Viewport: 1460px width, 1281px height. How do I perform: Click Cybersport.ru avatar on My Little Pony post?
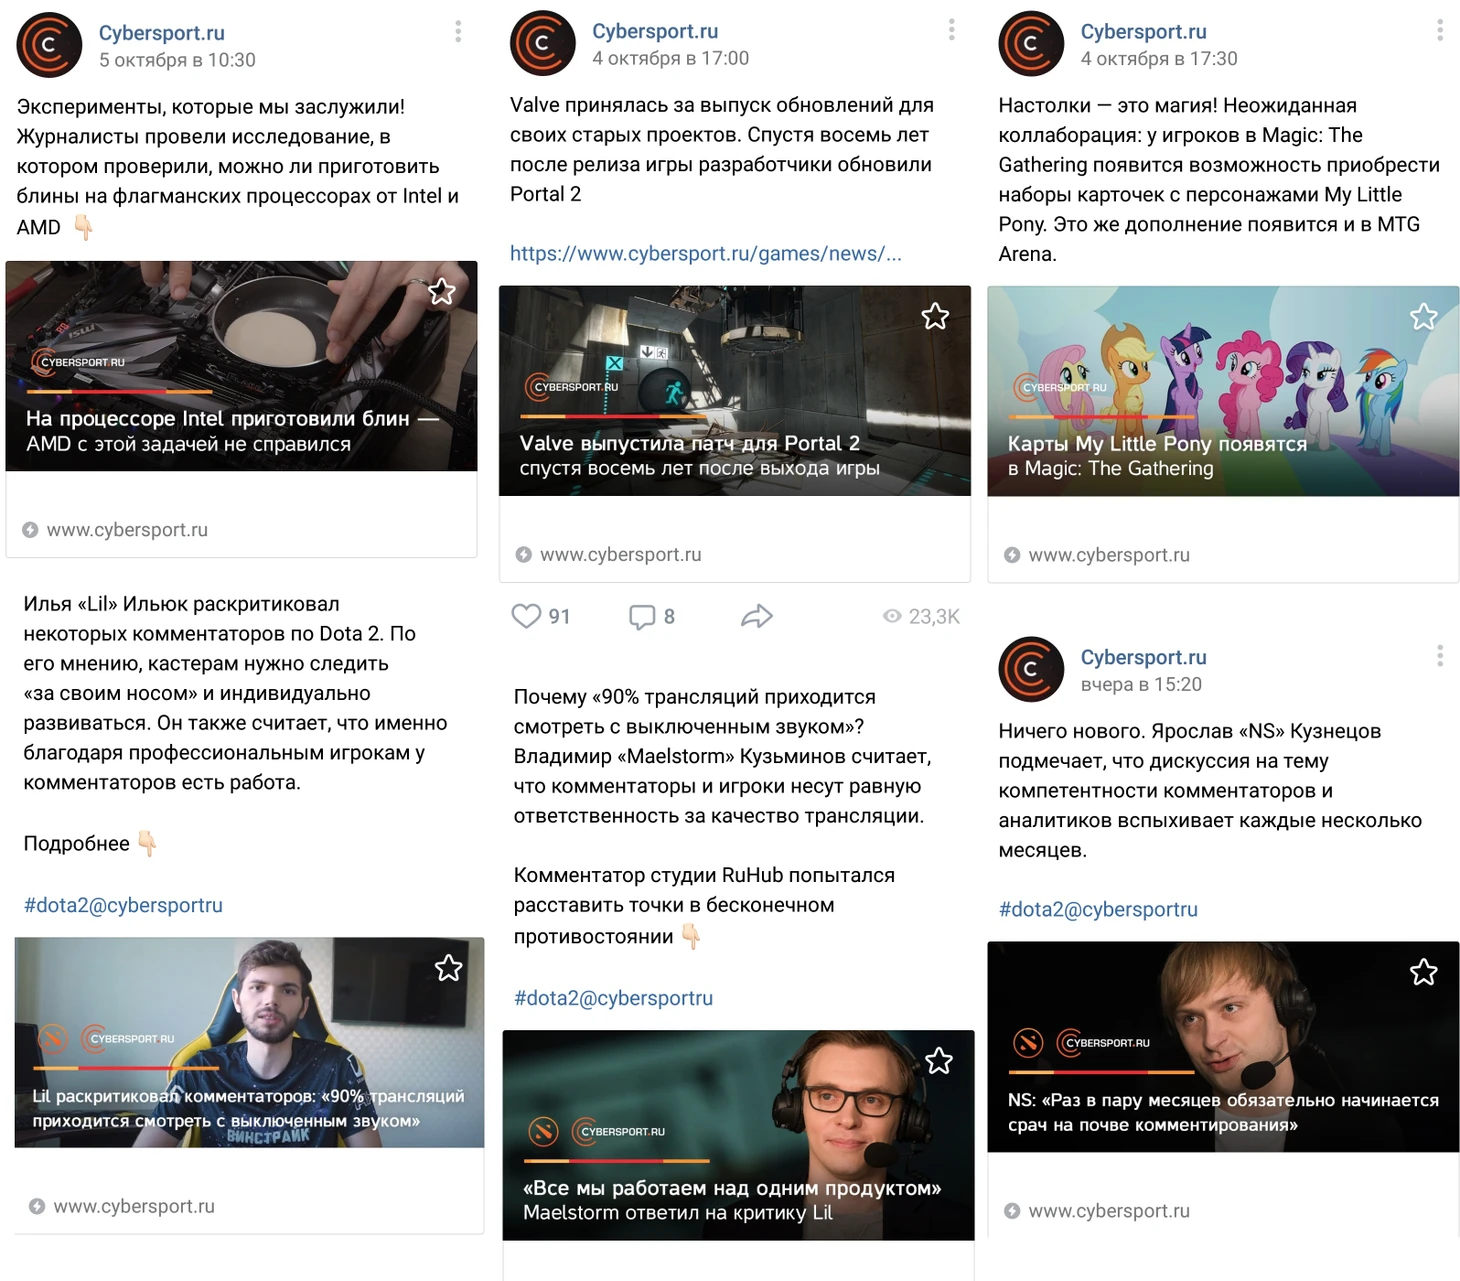tap(1031, 44)
